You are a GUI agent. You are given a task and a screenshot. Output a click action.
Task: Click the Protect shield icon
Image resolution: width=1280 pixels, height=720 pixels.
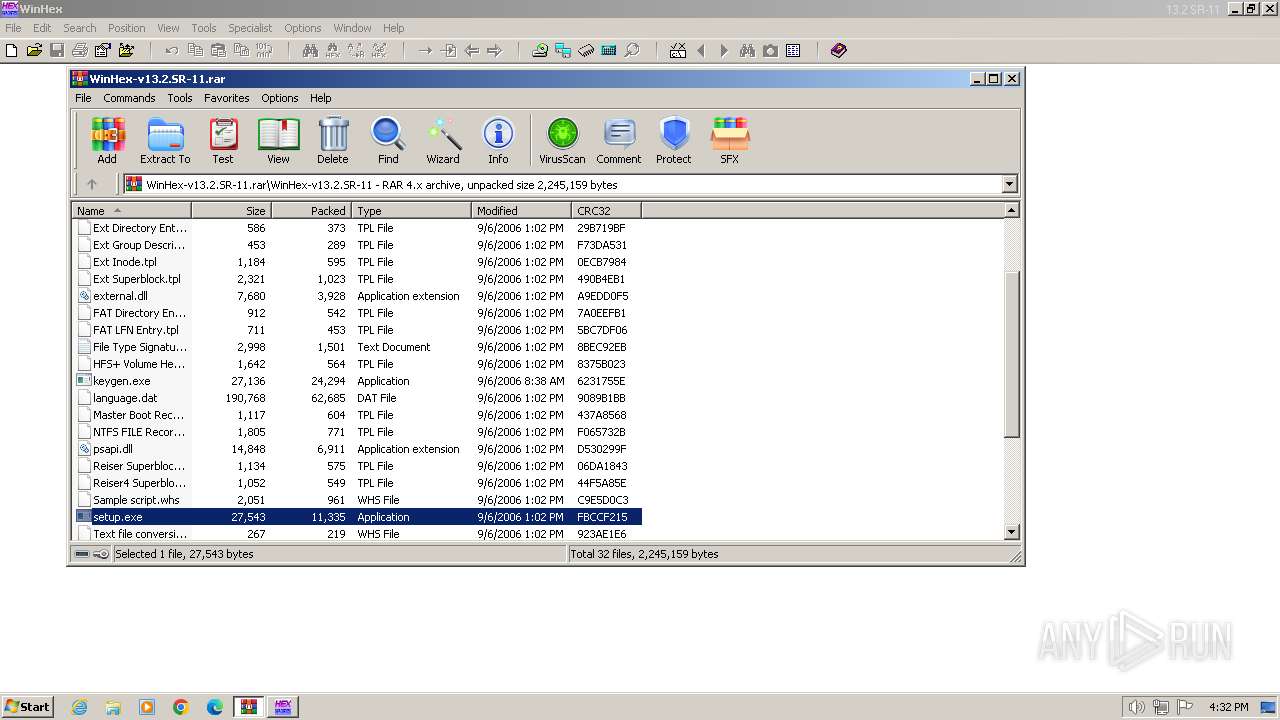point(674,141)
